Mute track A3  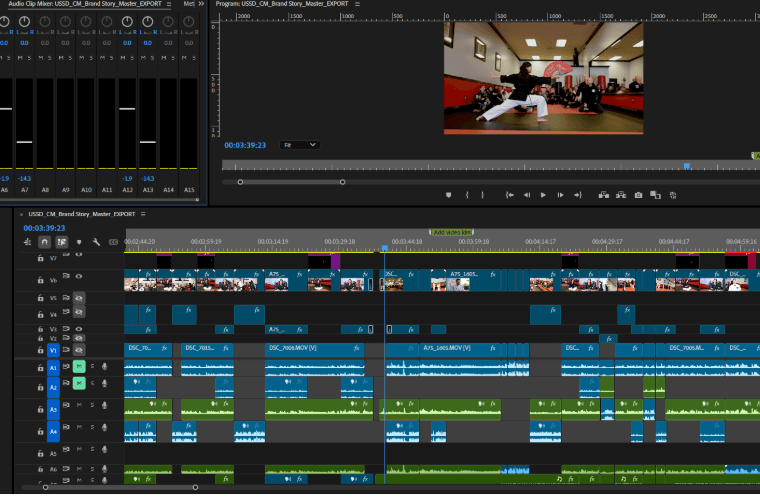[79, 405]
